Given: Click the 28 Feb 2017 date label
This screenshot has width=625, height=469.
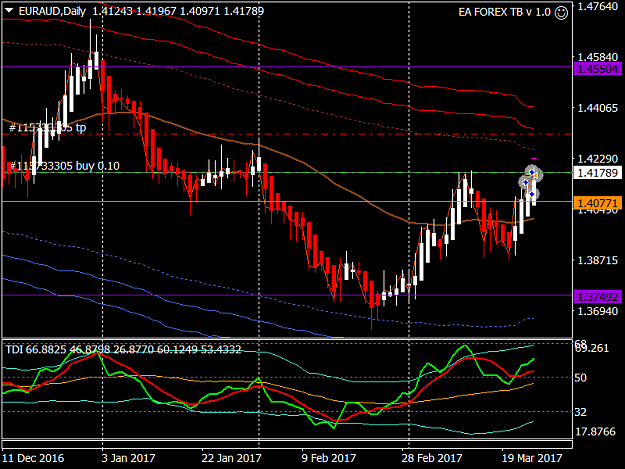Looking at the screenshot, I should coord(432,458).
